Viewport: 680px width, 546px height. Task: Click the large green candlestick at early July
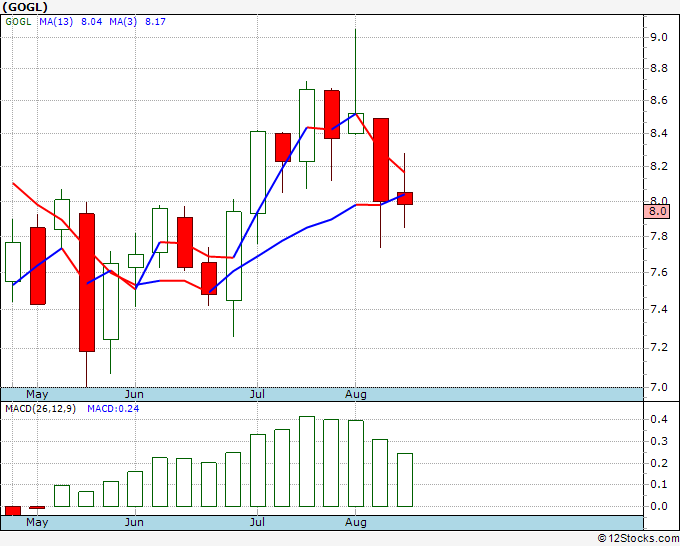pyautogui.click(x=258, y=172)
